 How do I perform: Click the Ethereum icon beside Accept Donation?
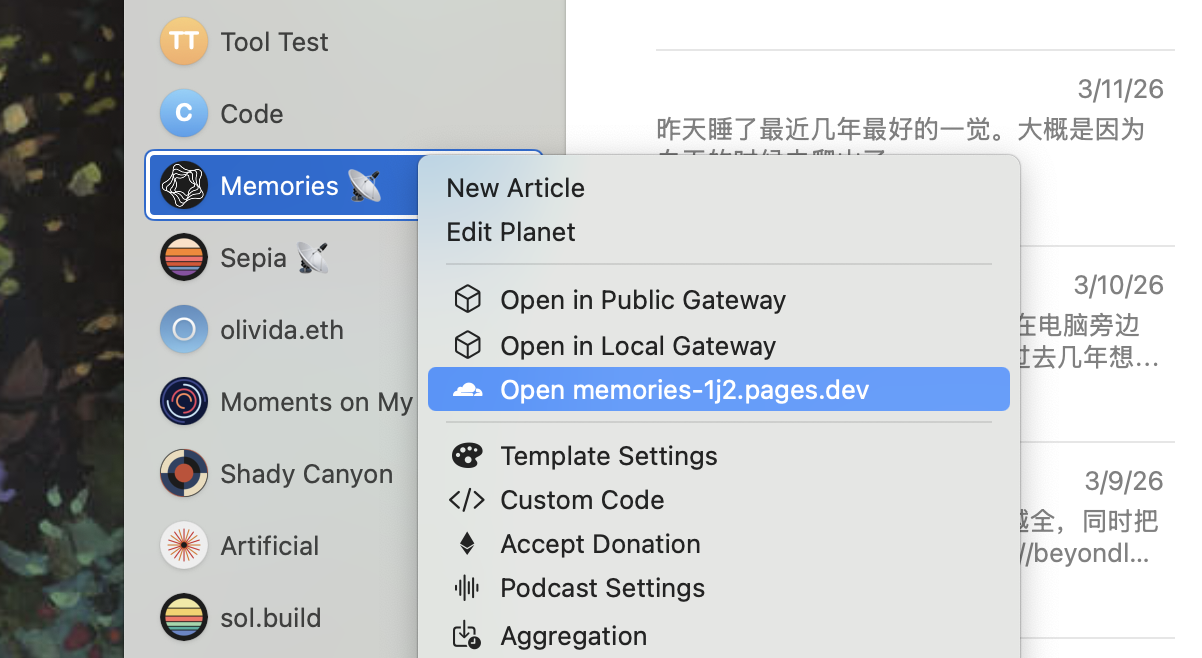click(x=466, y=543)
